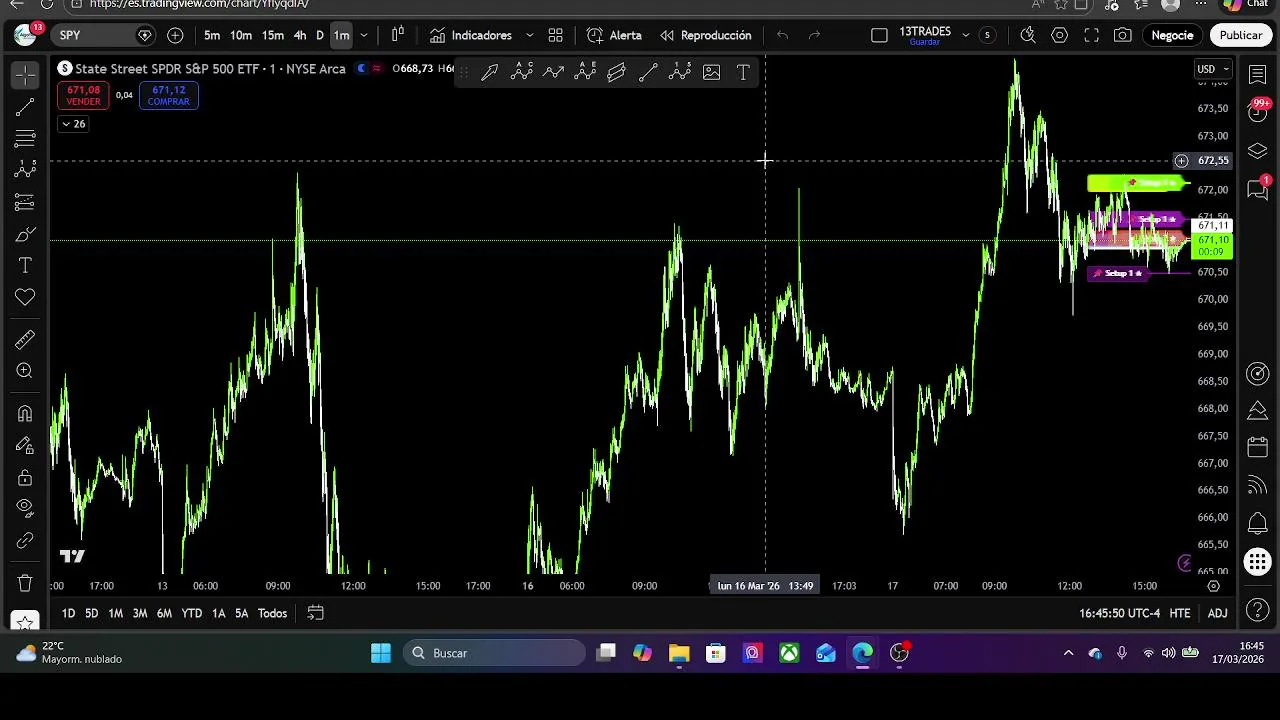Select the 1m timeframe
Image resolution: width=1280 pixels, height=720 pixels.
coord(342,35)
